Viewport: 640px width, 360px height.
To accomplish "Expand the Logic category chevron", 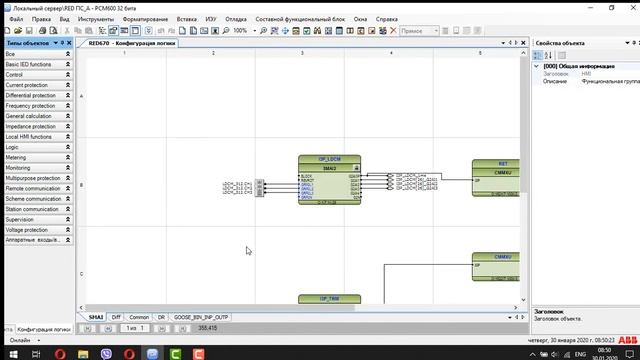I will 68,147.
